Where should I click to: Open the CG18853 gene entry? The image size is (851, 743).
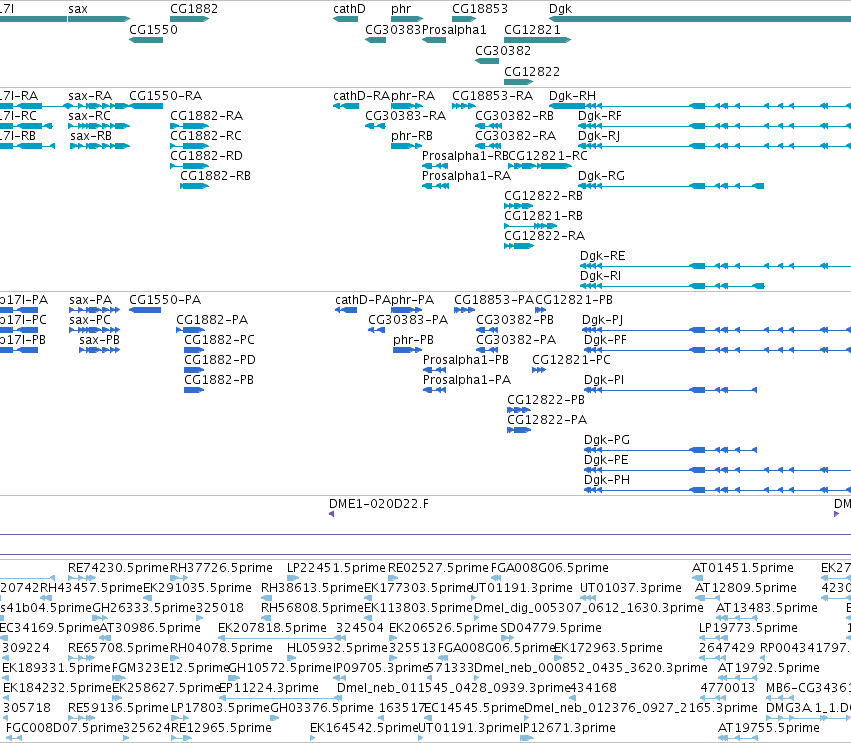click(x=480, y=9)
